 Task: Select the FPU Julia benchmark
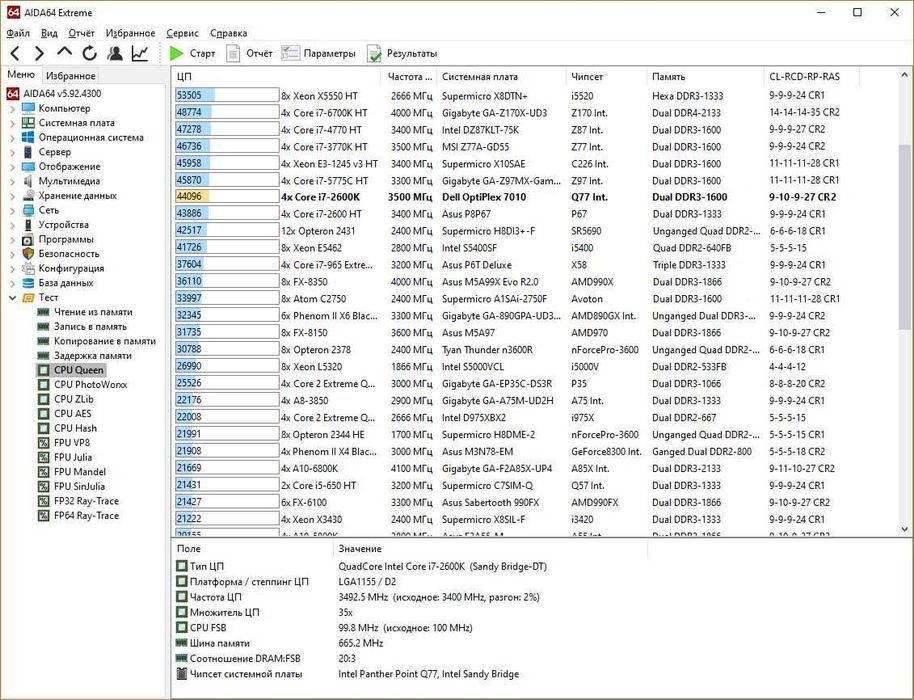(73, 457)
